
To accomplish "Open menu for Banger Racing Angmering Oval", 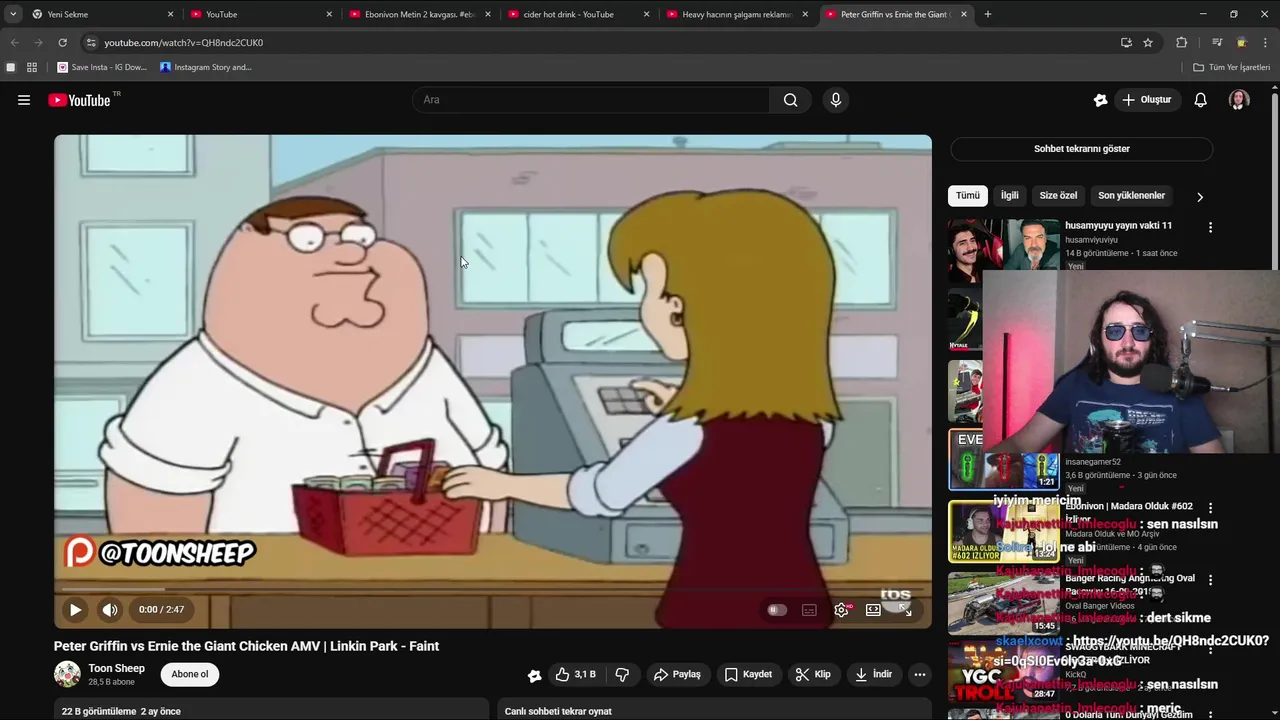I will (1210, 580).
